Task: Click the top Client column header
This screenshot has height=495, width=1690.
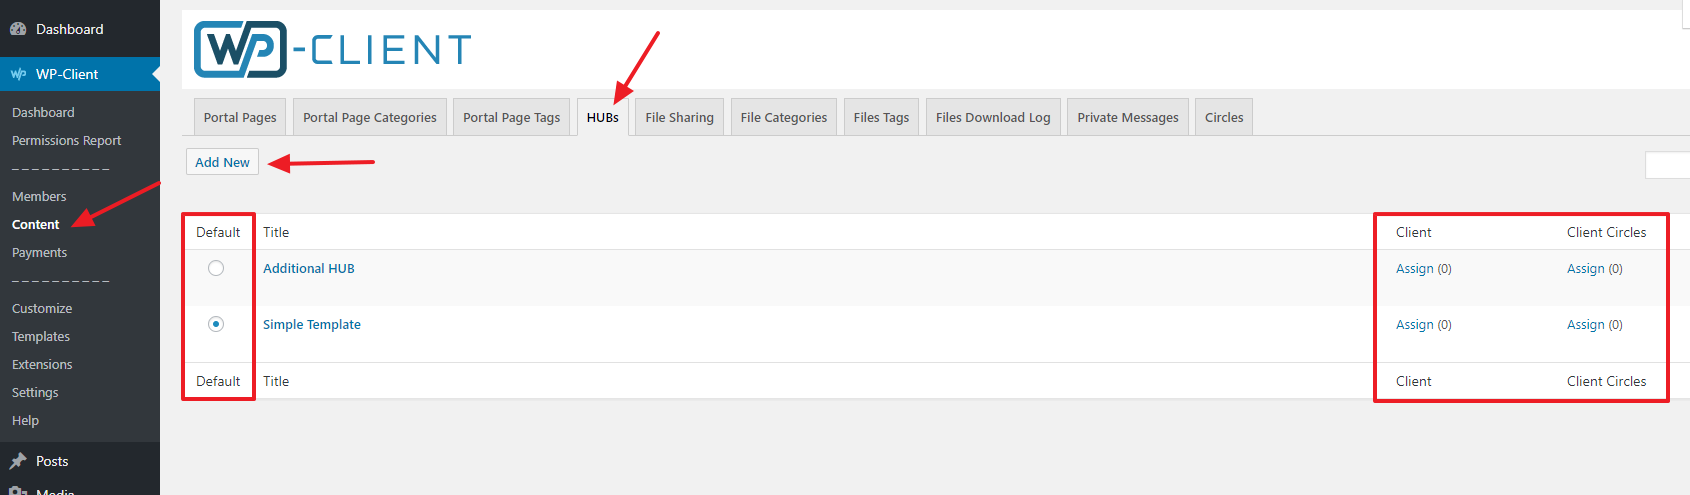Action: point(1414,232)
